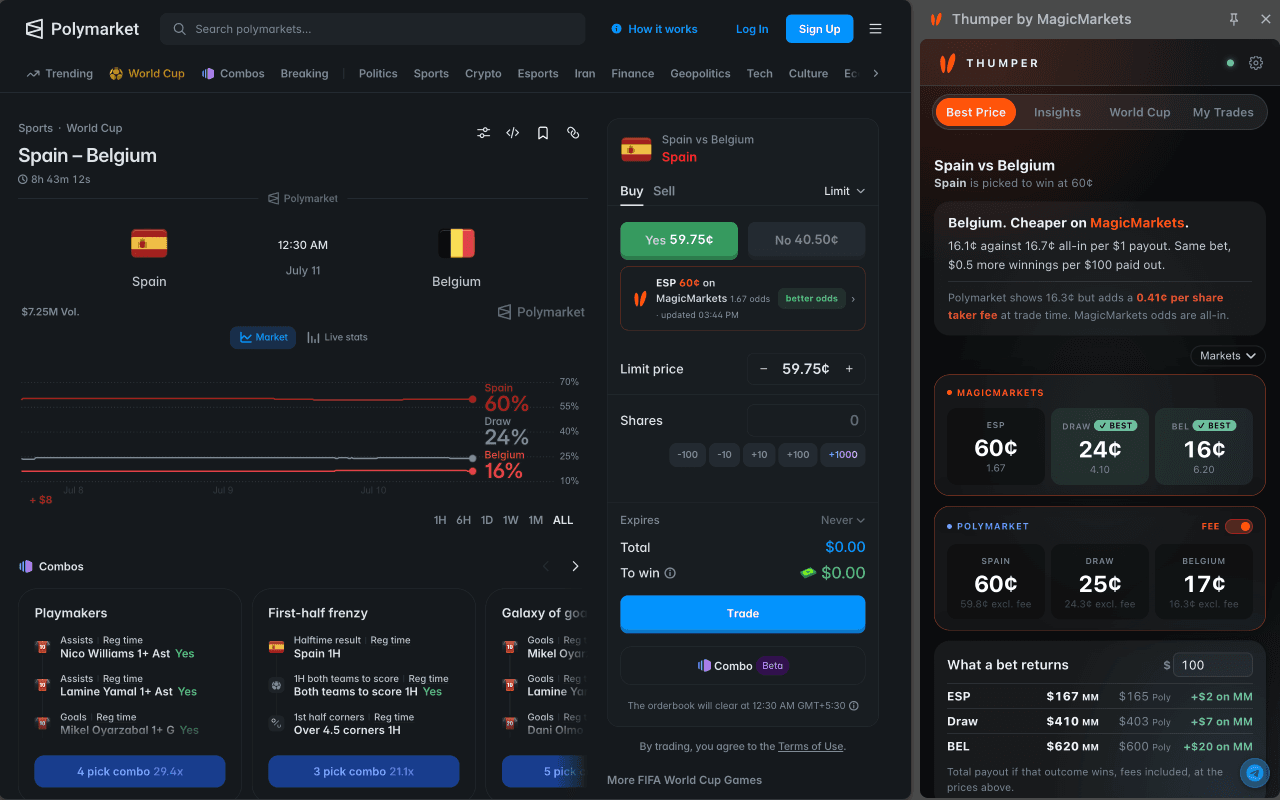Select No 40.50¢ outcome

(807, 240)
